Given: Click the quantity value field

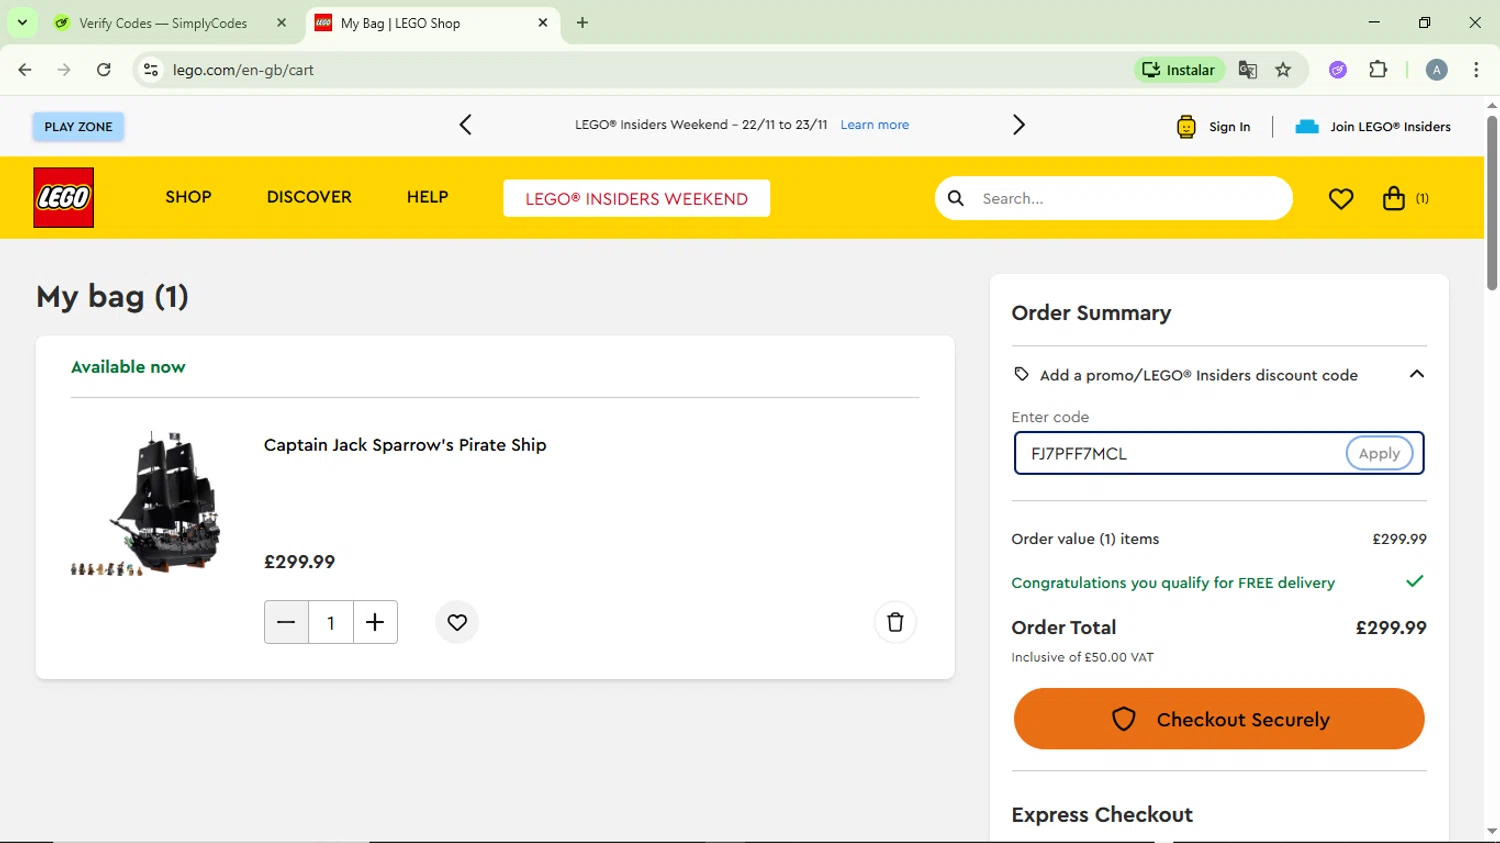Looking at the screenshot, I should click(331, 622).
